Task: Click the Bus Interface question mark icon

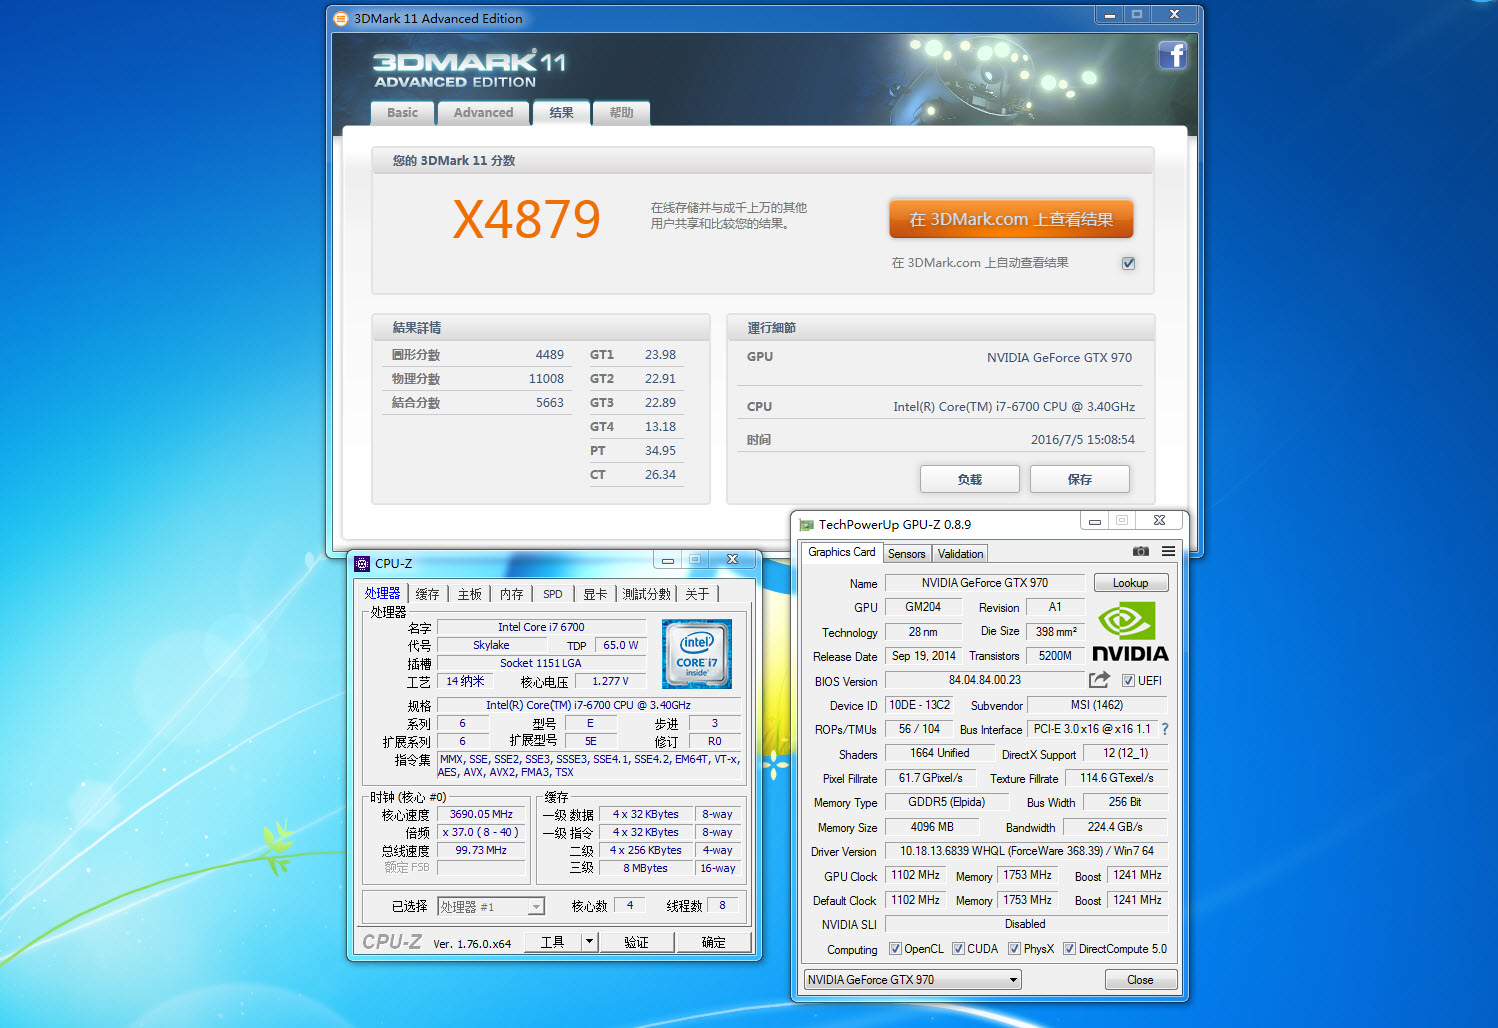Action: click(x=1165, y=729)
